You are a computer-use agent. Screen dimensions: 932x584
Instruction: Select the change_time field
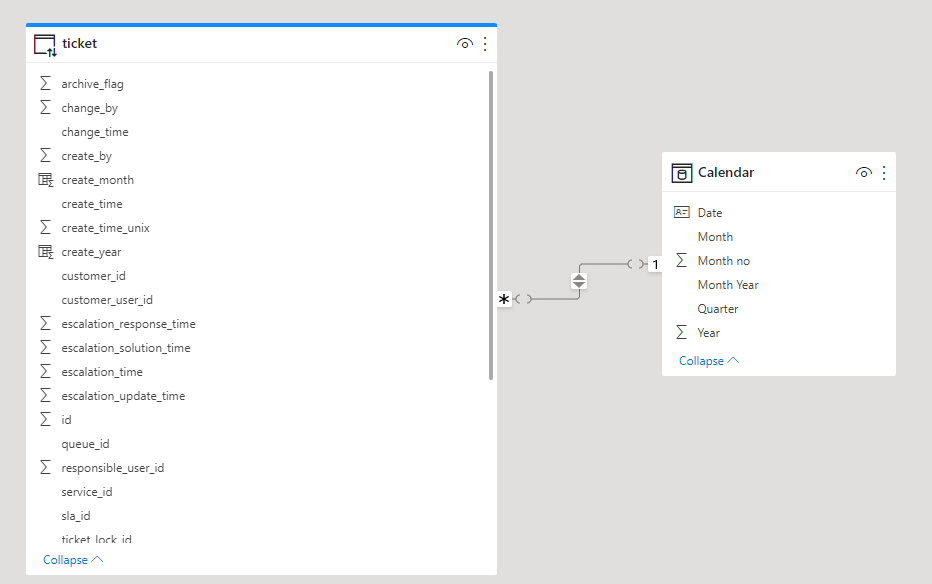tap(95, 132)
